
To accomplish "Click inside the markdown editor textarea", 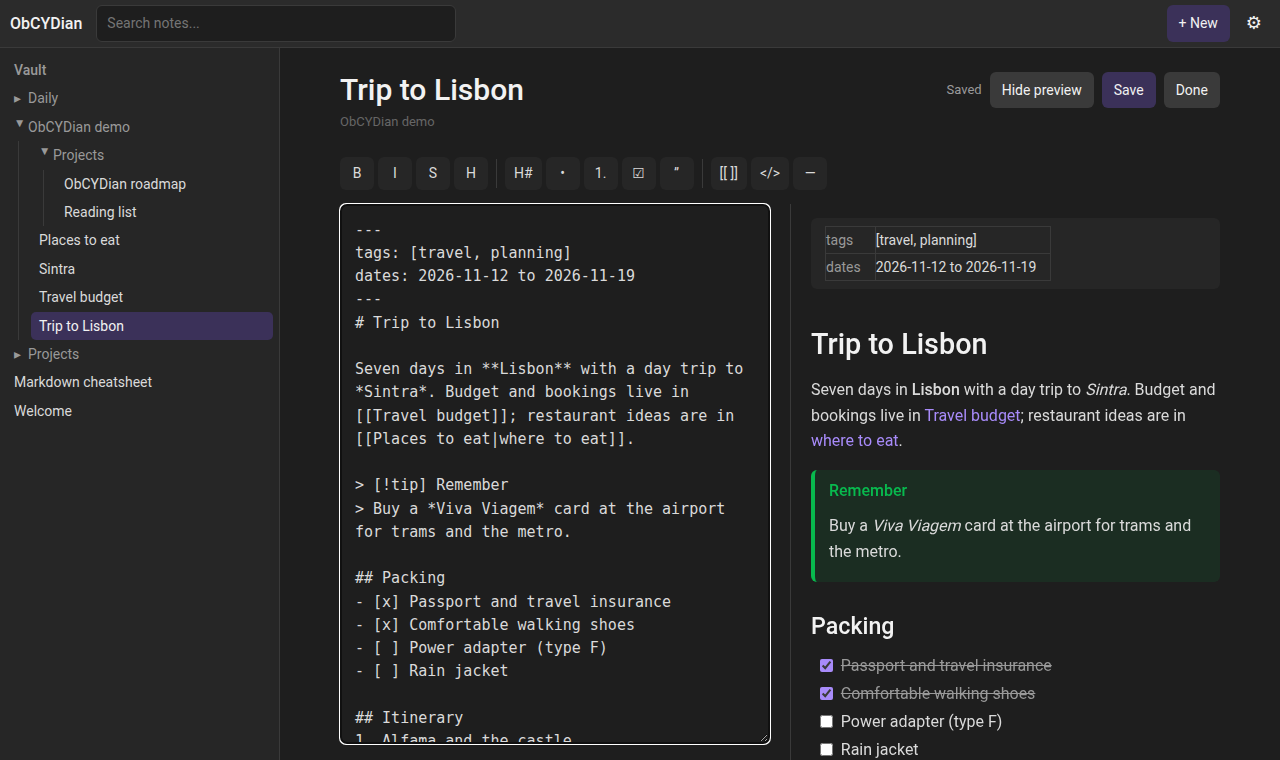I will point(555,474).
